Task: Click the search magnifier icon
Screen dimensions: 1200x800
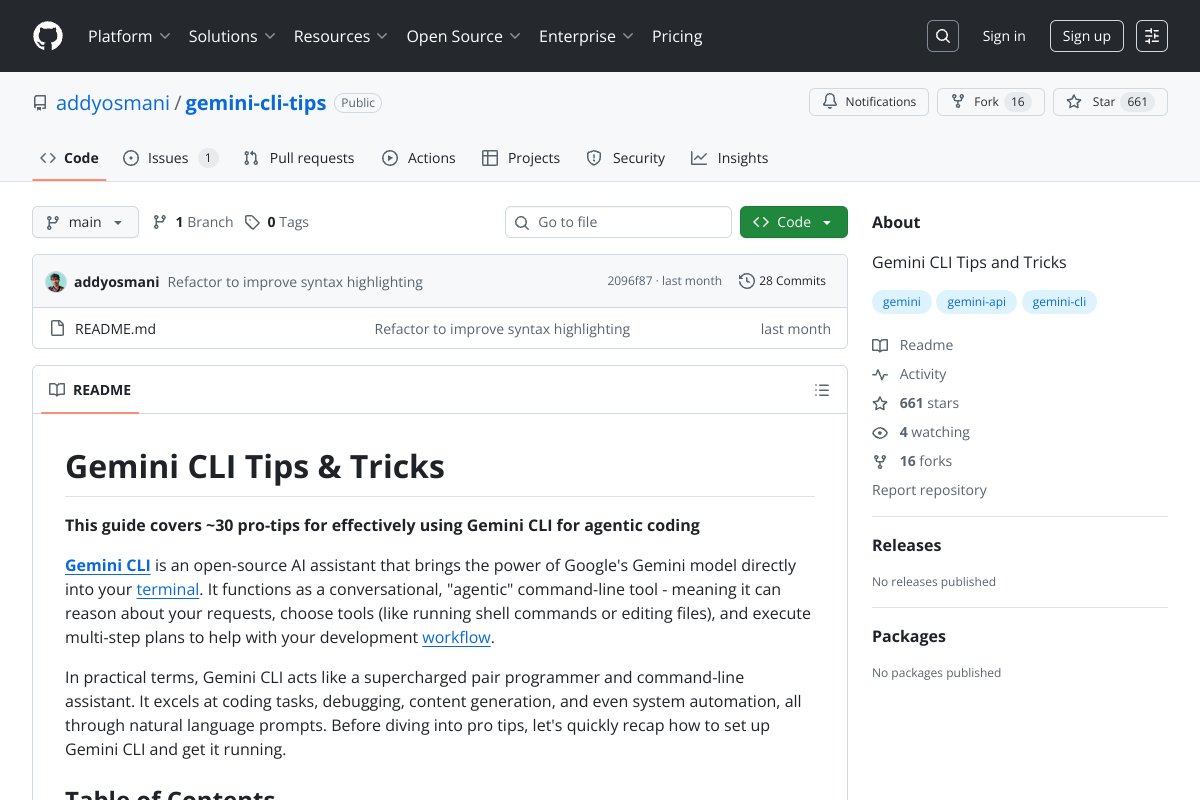Action: pos(943,36)
